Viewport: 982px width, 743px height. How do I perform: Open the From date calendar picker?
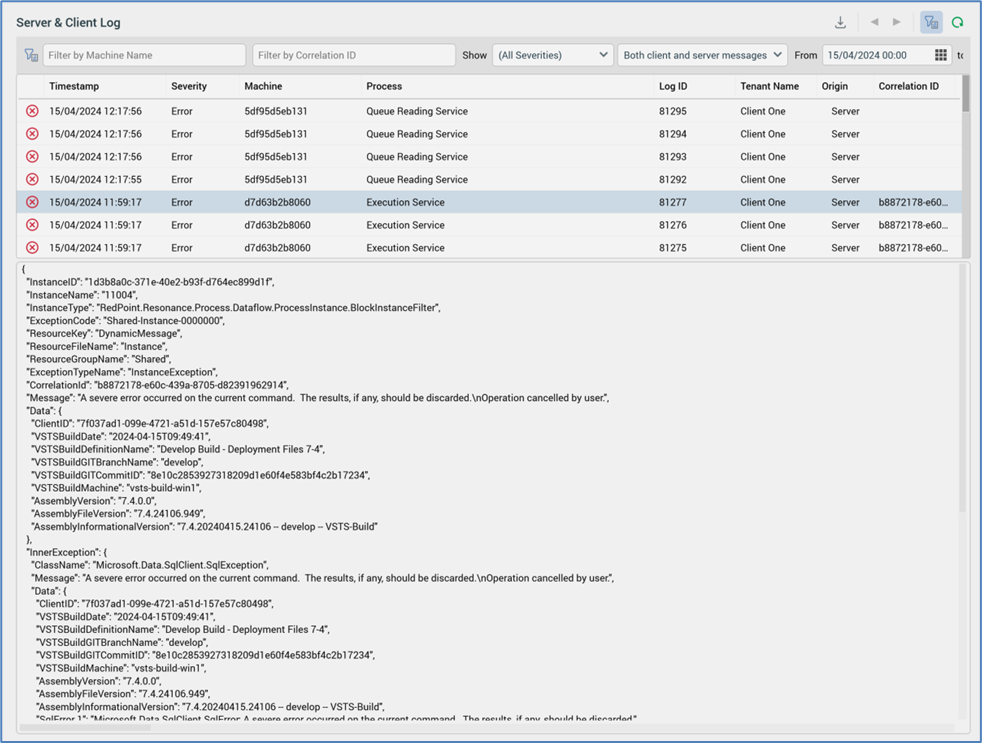(x=940, y=56)
